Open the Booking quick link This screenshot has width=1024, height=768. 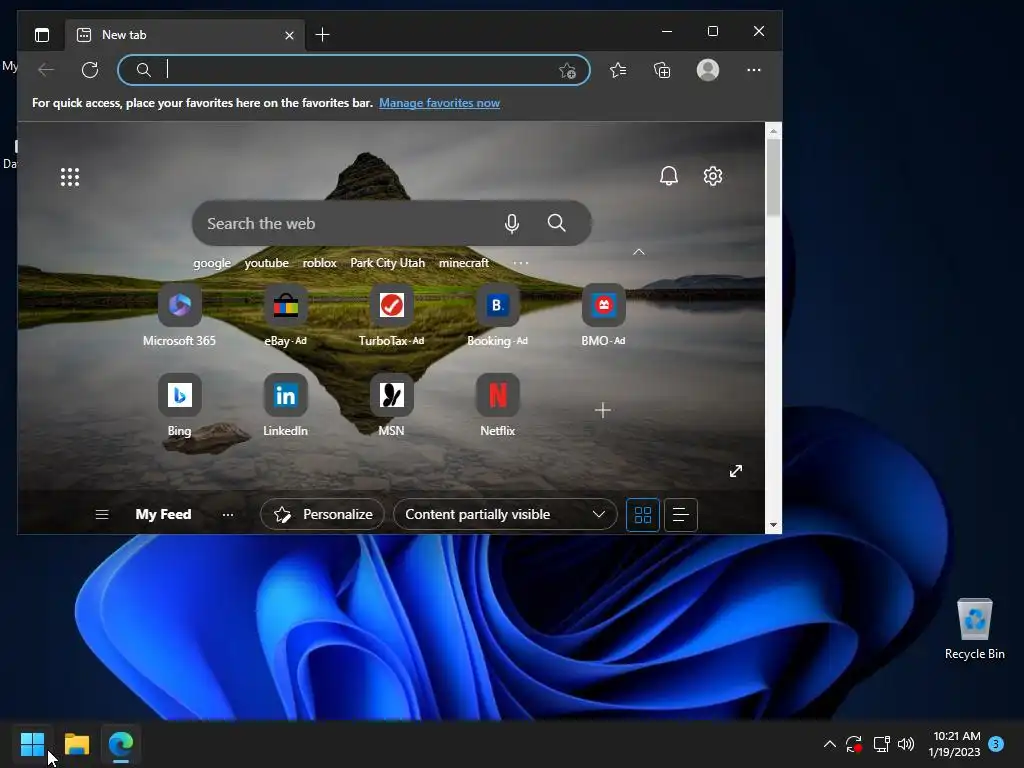tap(498, 315)
